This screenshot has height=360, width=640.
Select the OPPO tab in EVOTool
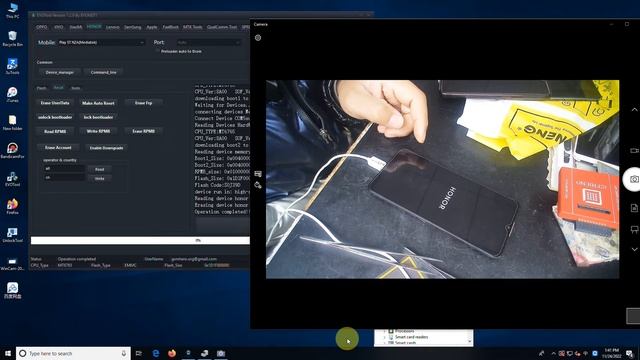tap(42, 27)
